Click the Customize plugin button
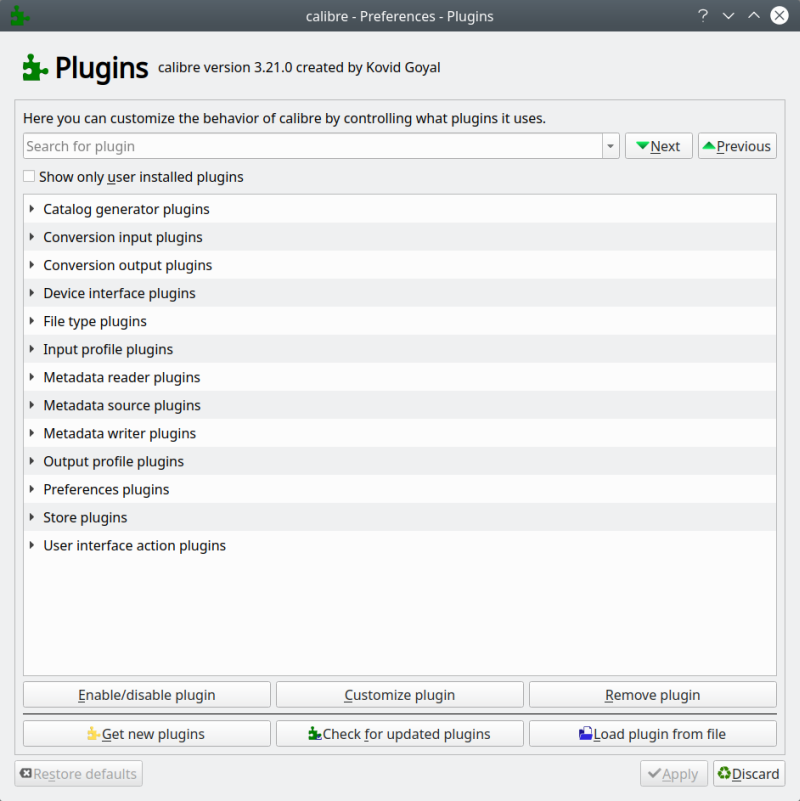 tap(399, 694)
